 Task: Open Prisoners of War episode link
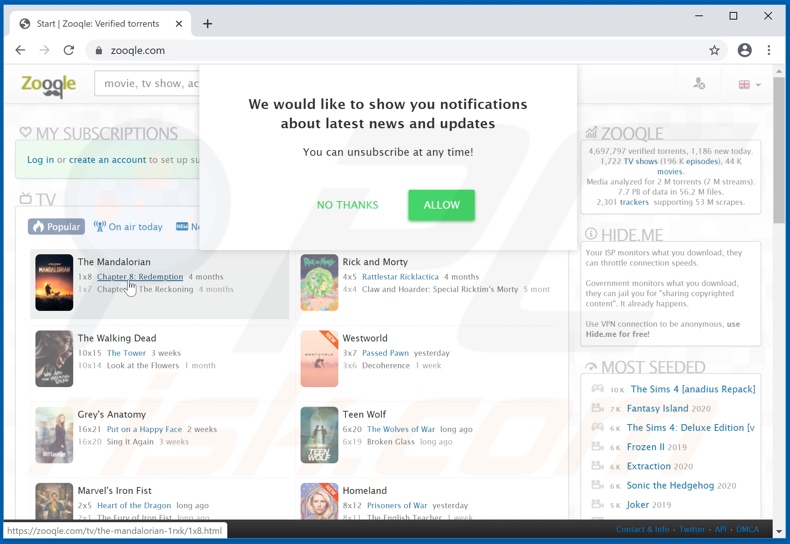pyautogui.click(x=397, y=505)
